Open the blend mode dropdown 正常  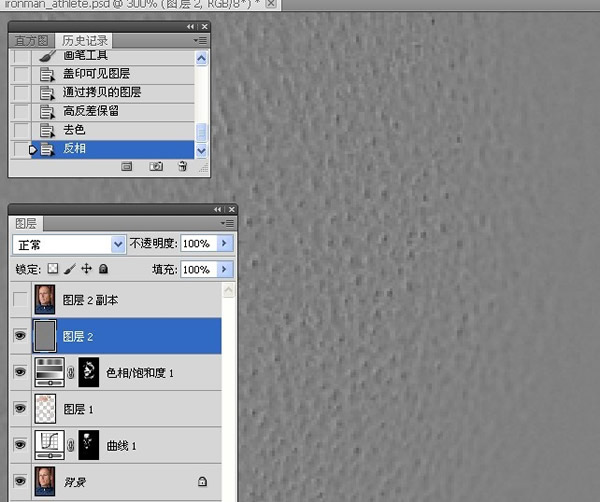click(118, 244)
